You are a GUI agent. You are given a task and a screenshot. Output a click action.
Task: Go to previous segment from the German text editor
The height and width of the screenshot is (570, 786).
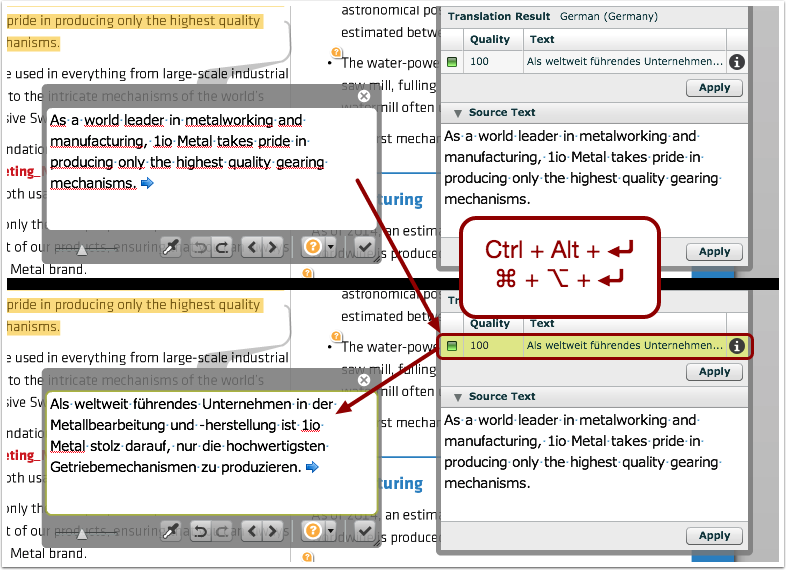(252, 531)
